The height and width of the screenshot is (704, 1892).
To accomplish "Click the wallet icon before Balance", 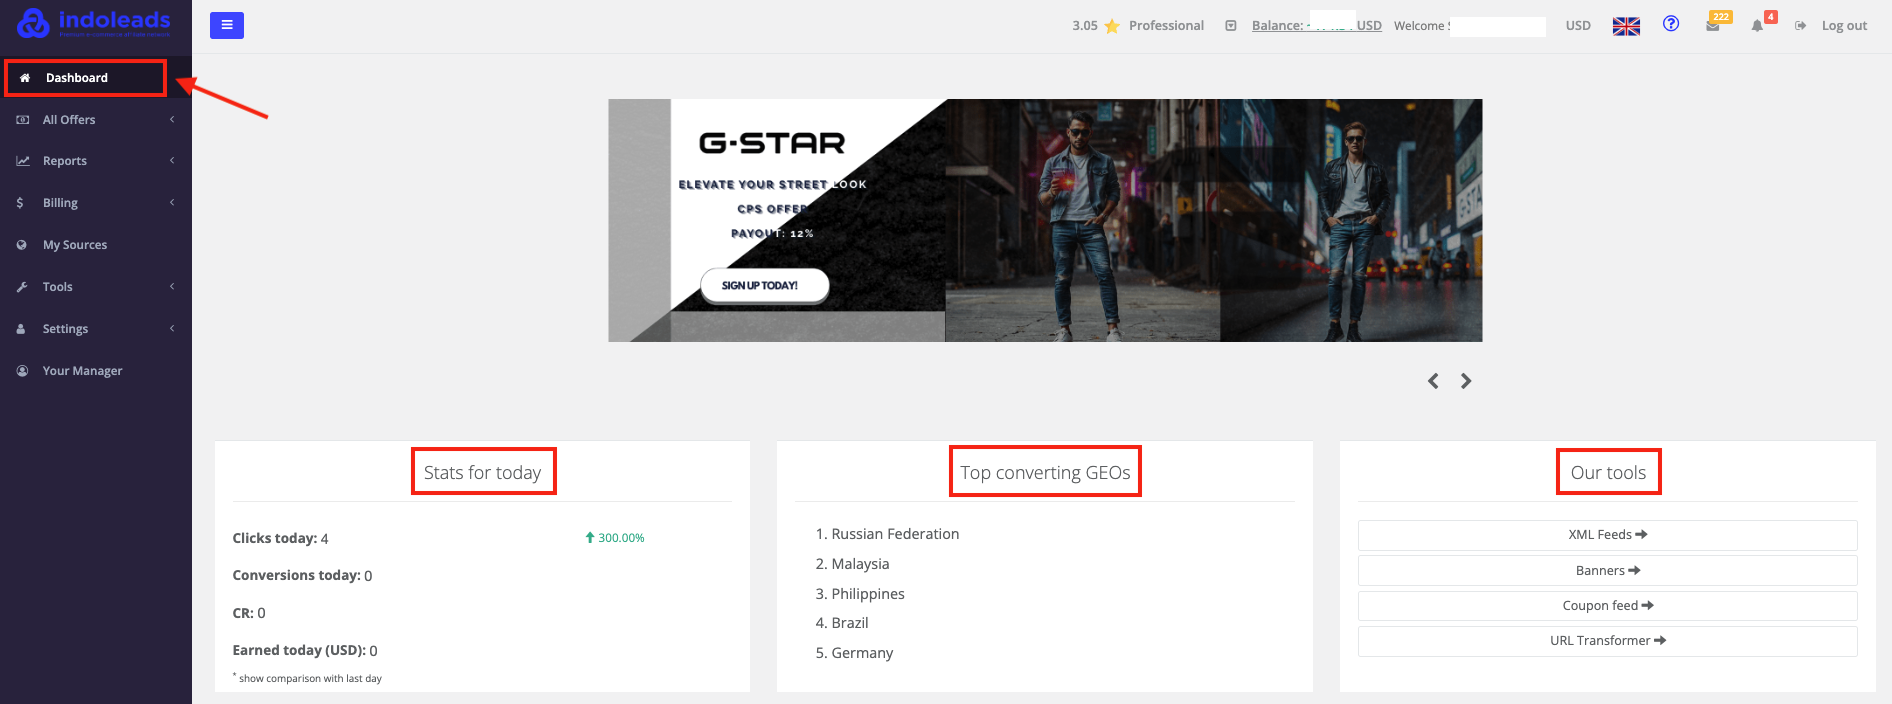I will coord(1231,26).
